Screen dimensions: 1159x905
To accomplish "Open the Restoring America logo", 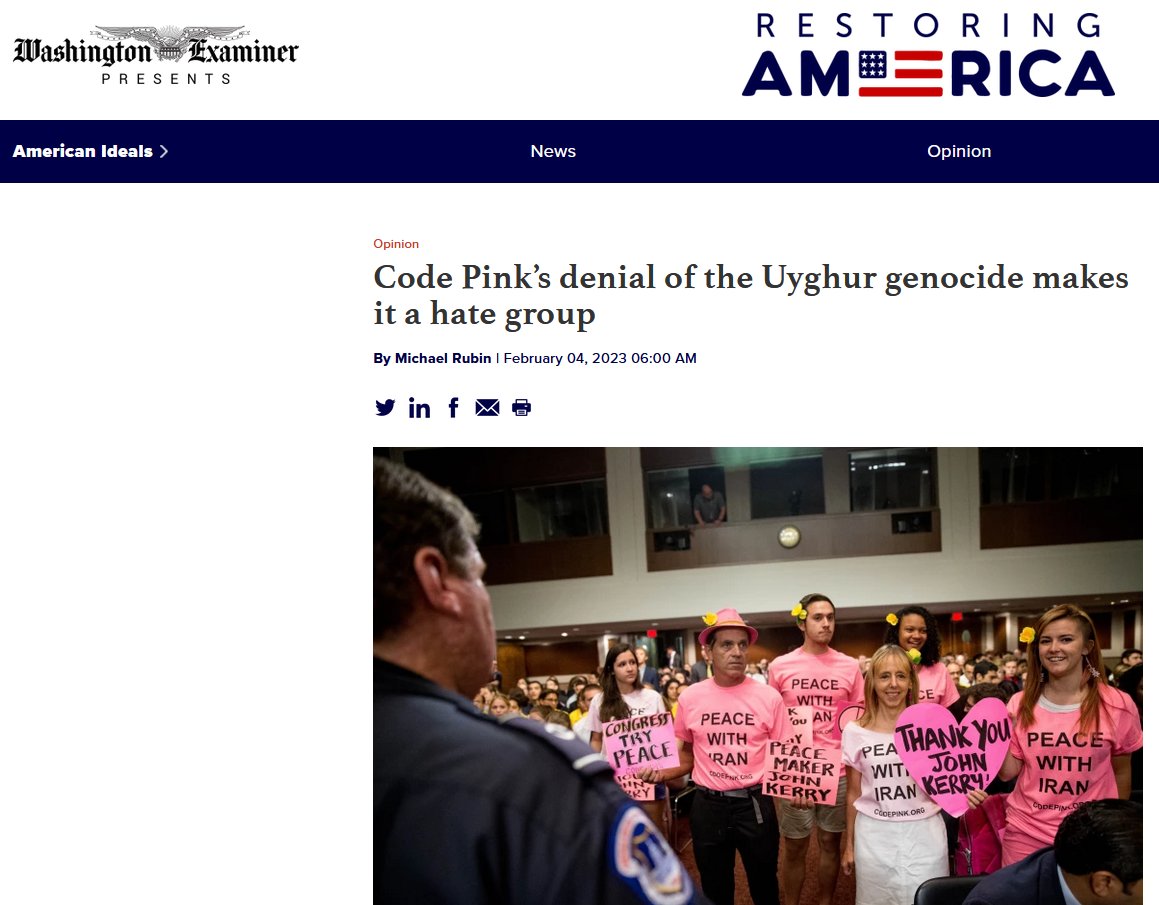I will (x=928, y=55).
